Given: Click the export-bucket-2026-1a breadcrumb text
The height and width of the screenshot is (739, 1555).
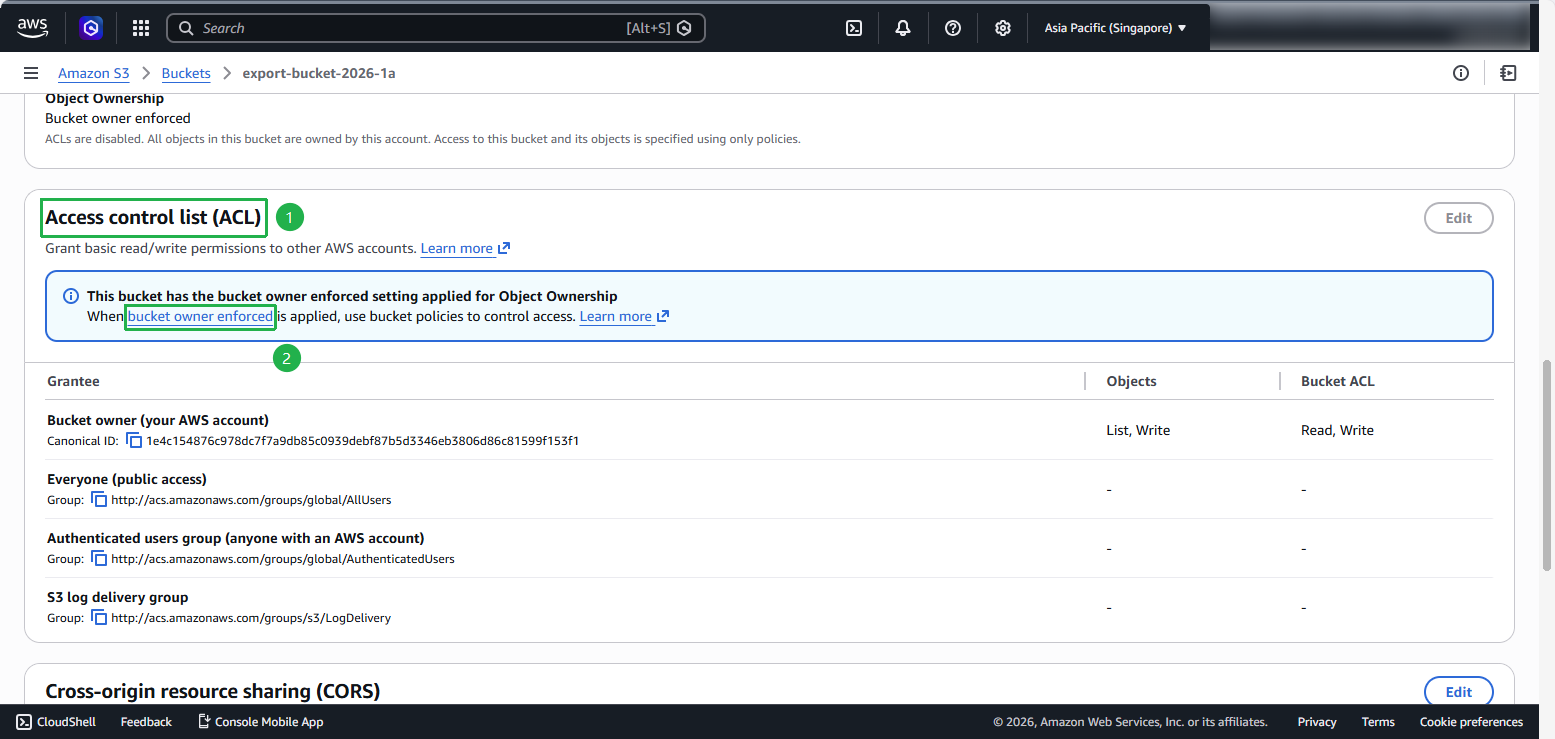Looking at the screenshot, I should (x=319, y=73).
